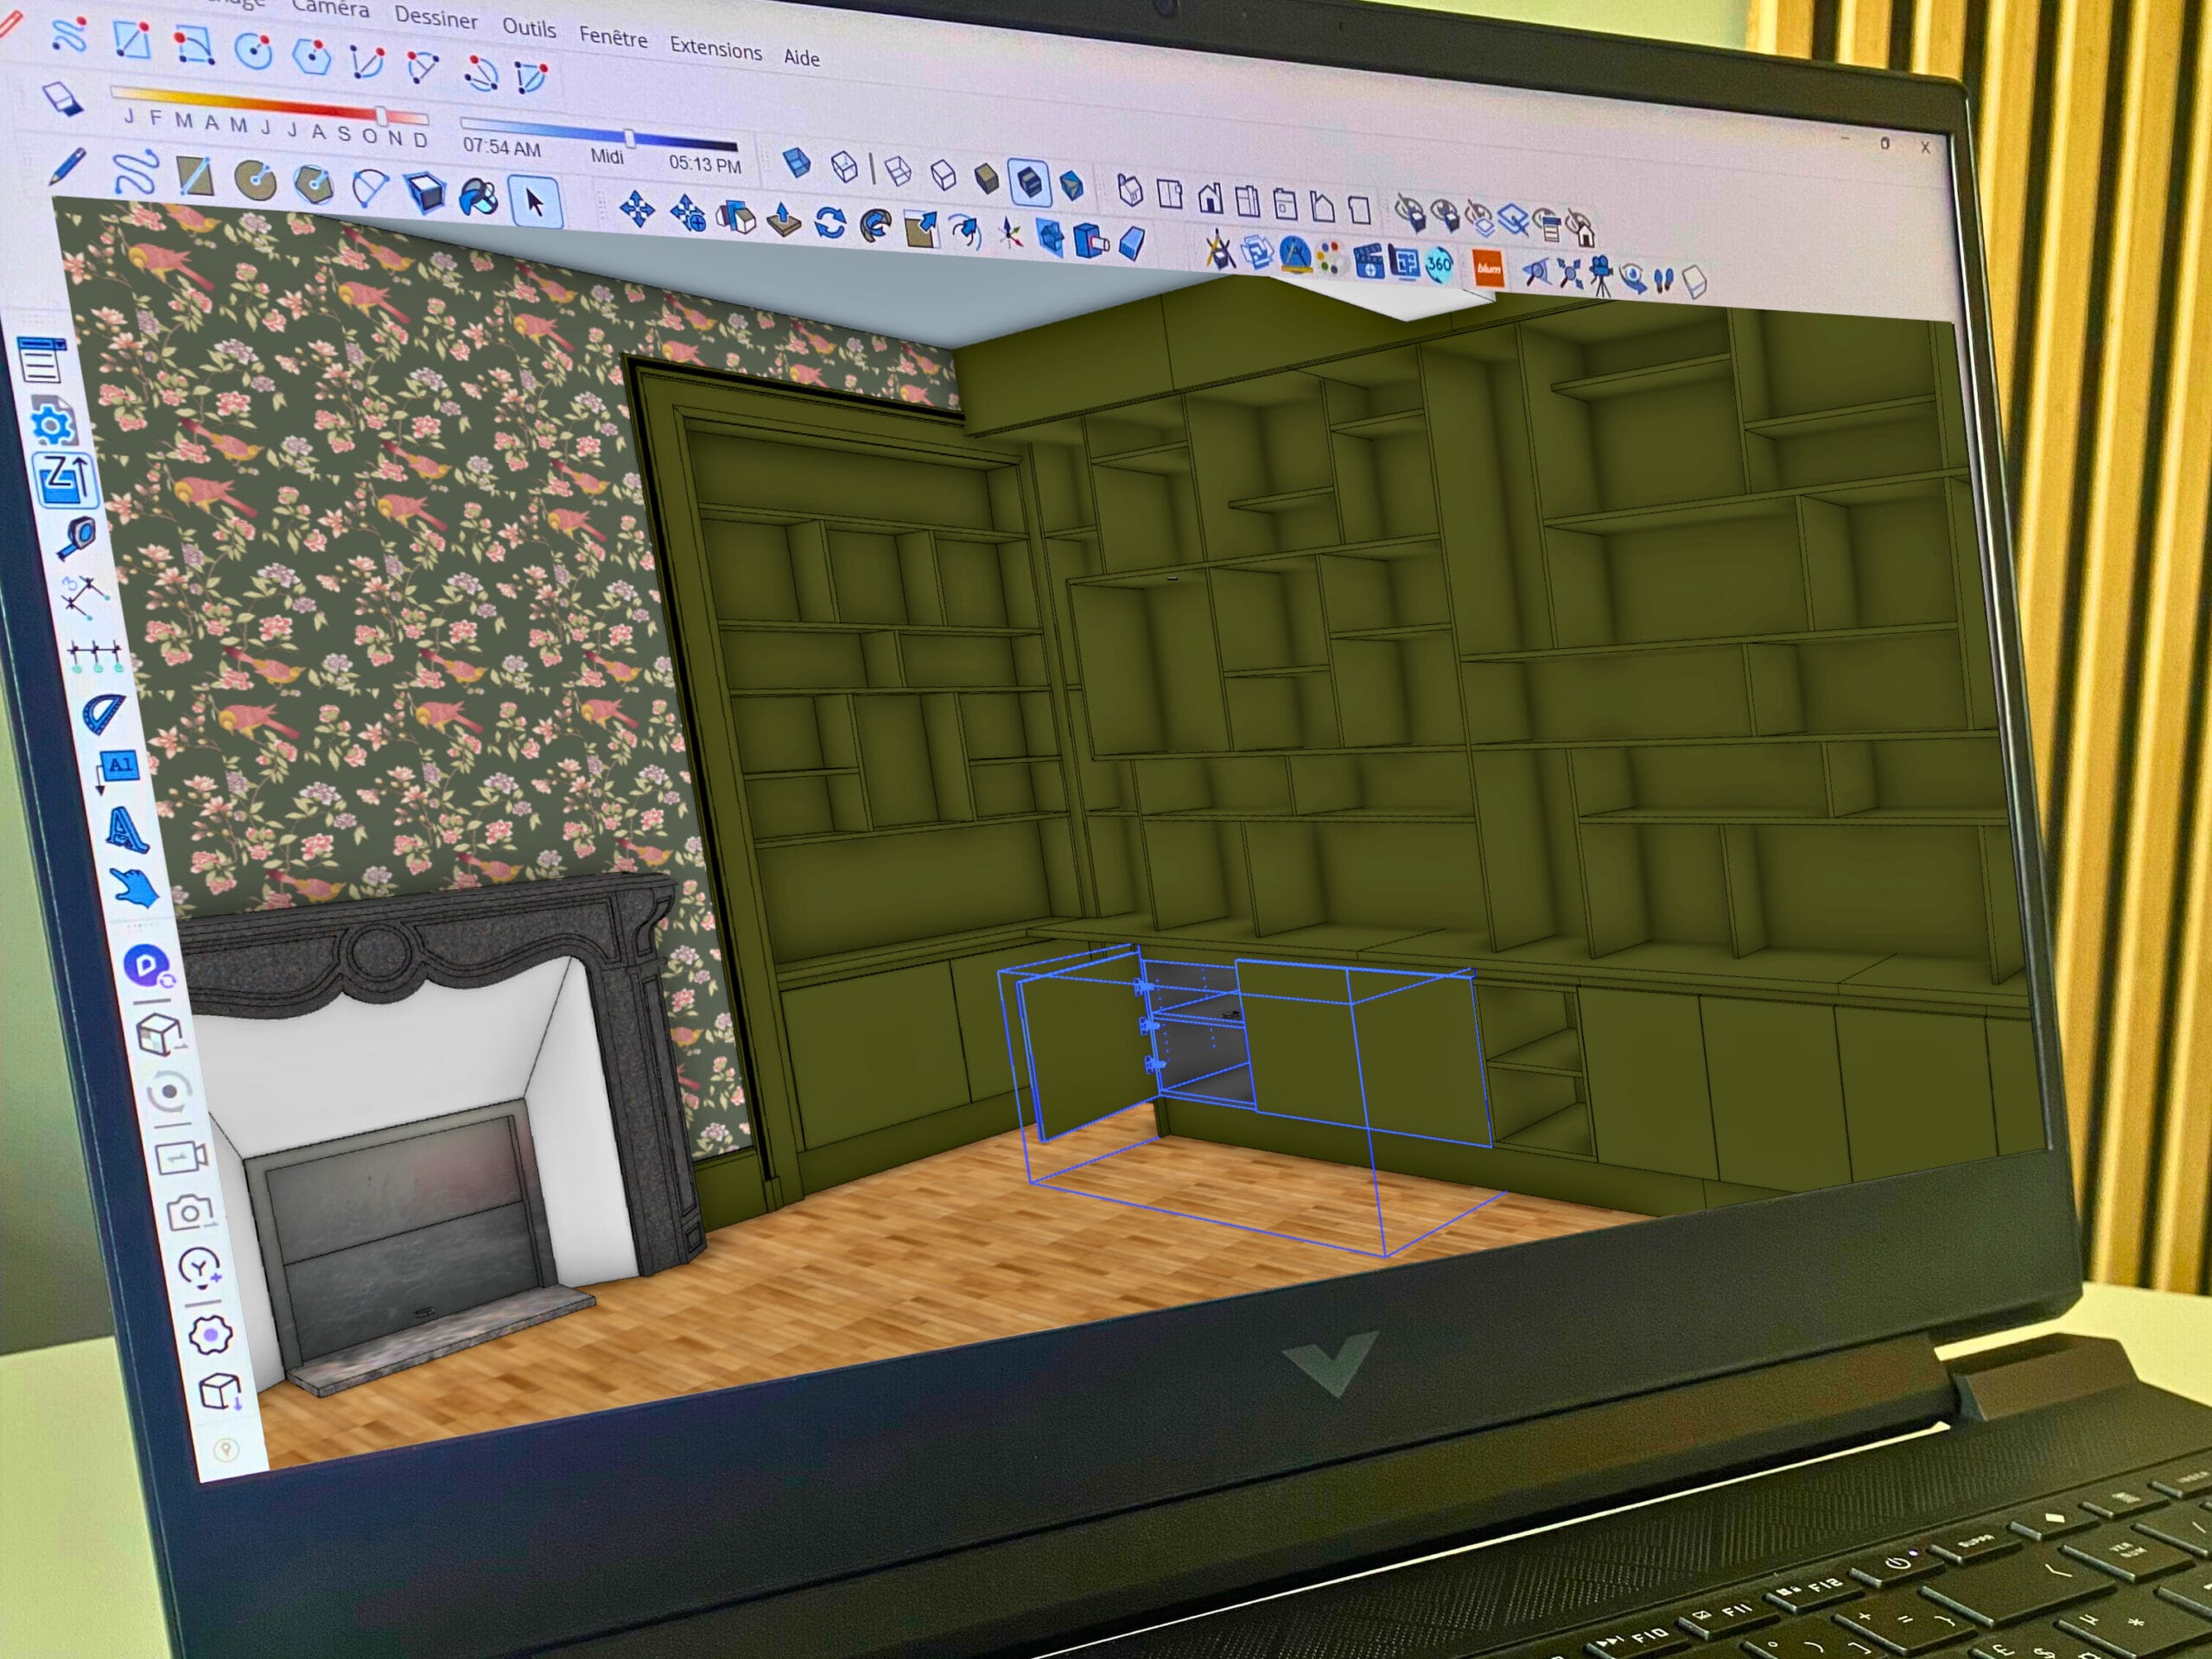Viewport: 2212px width, 1659px height.
Task: Activate the Position Camera tool
Action: pos(1601,277)
